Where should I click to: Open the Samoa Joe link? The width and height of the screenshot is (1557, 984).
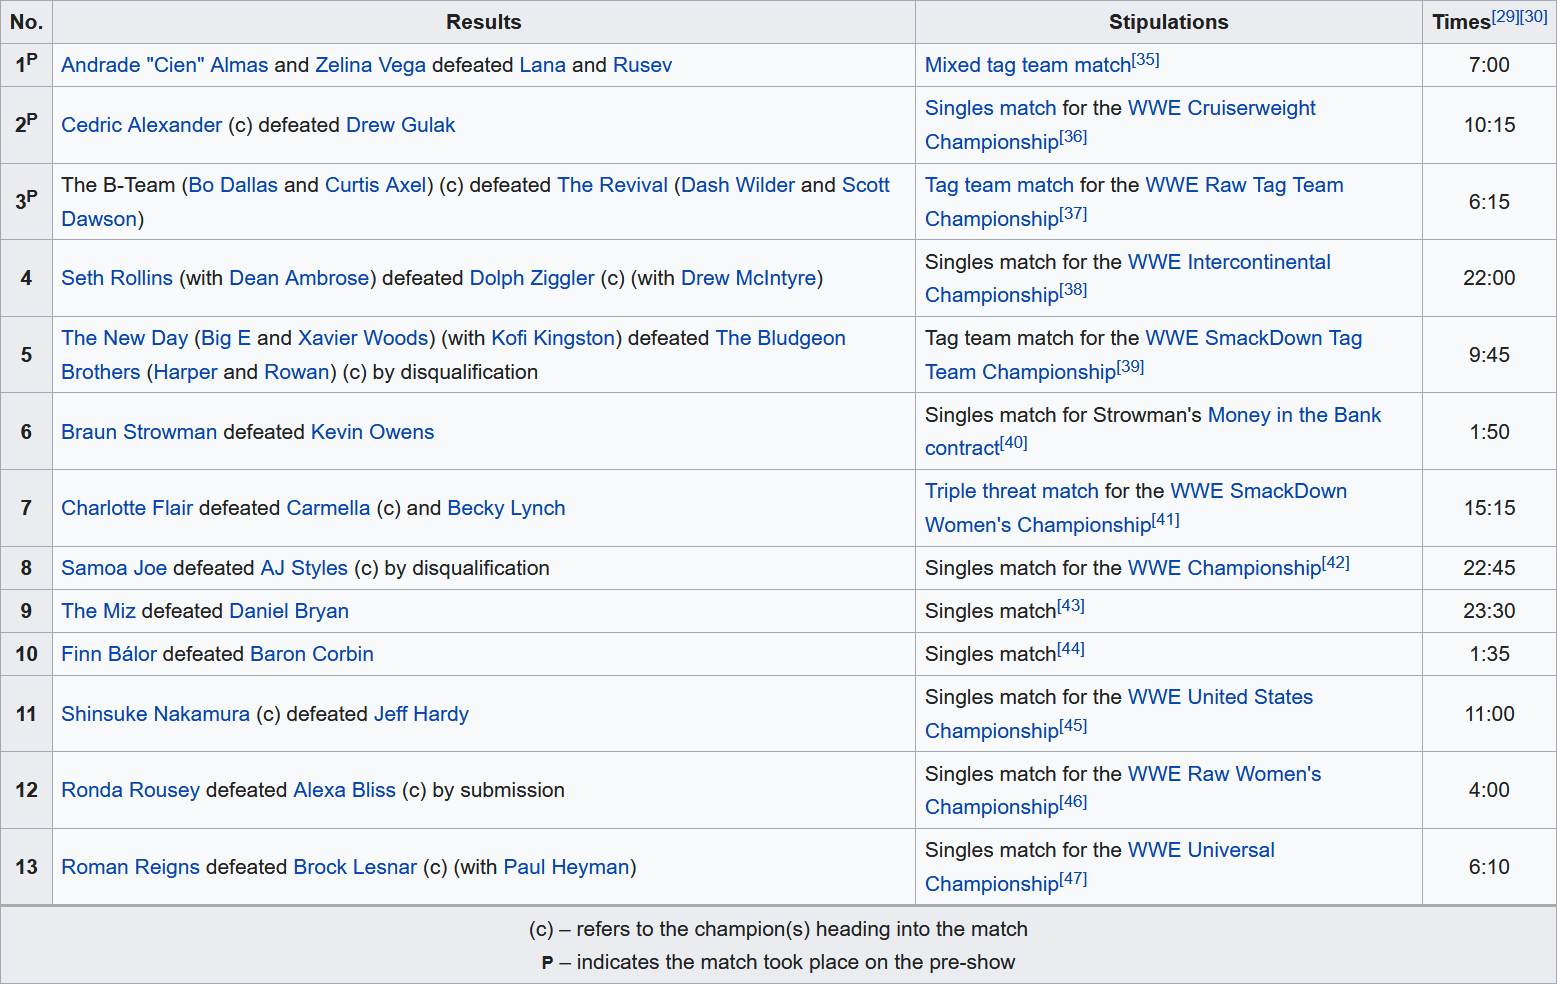pos(113,568)
